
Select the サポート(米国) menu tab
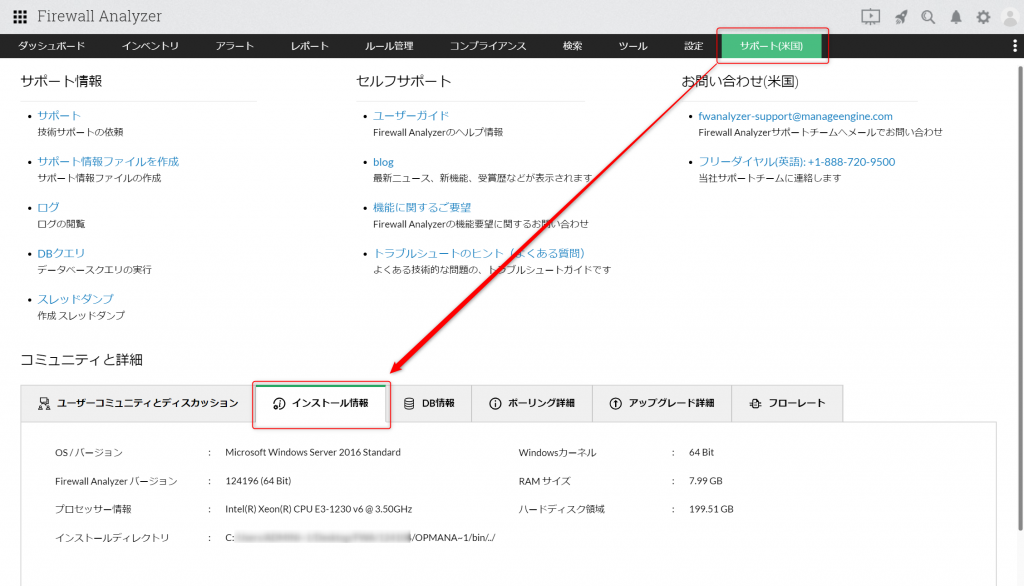pyautogui.click(x=771, y=46)
